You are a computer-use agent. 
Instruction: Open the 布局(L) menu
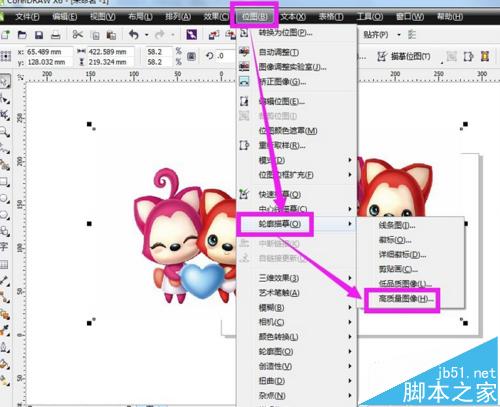(x=140, y=16)
